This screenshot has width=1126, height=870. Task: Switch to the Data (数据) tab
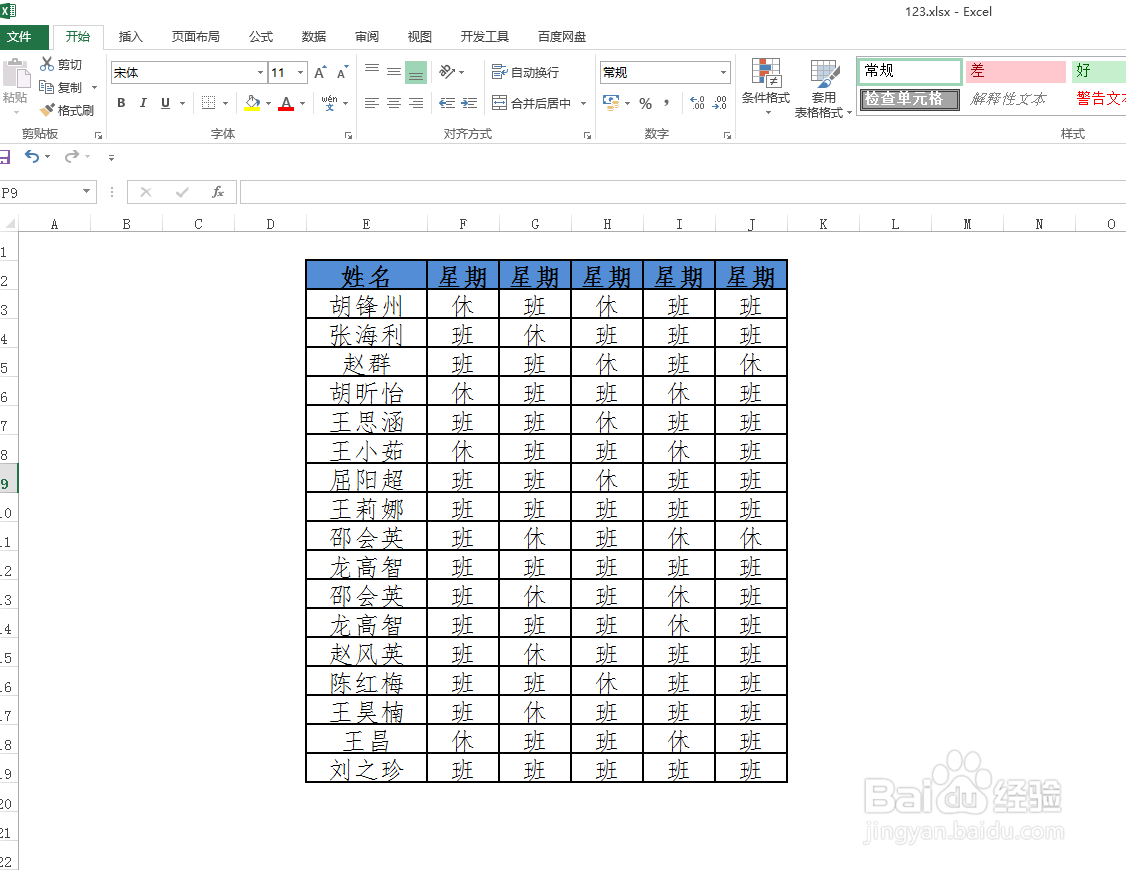314,37
